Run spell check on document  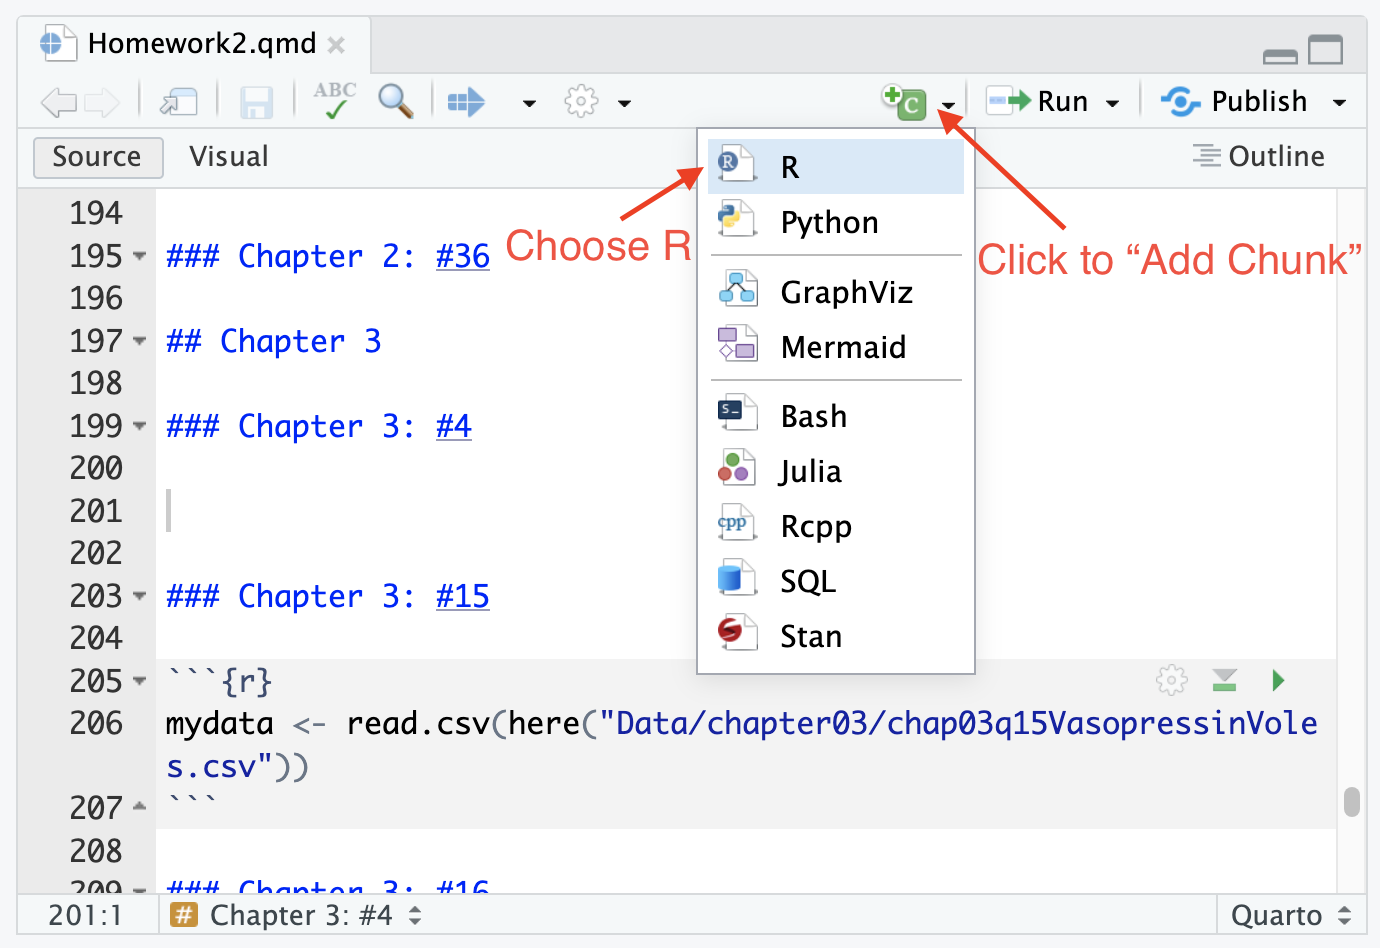click(334, 100)
